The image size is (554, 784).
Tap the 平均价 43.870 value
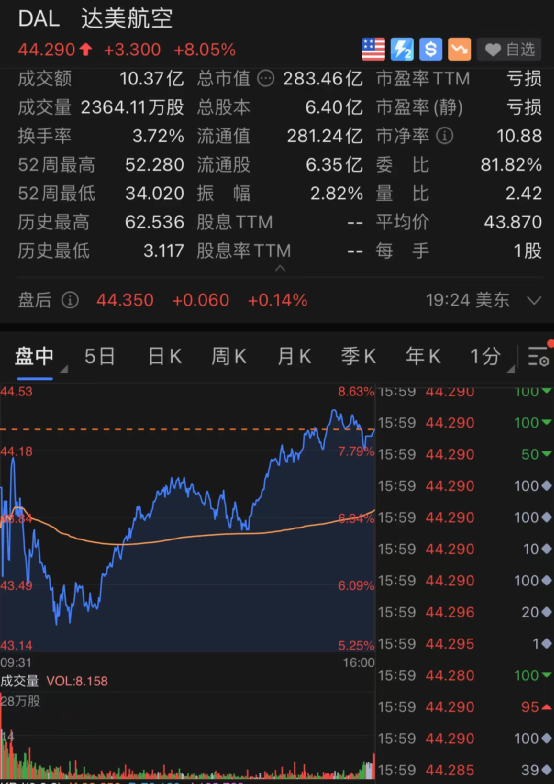[x=512, y=222]
